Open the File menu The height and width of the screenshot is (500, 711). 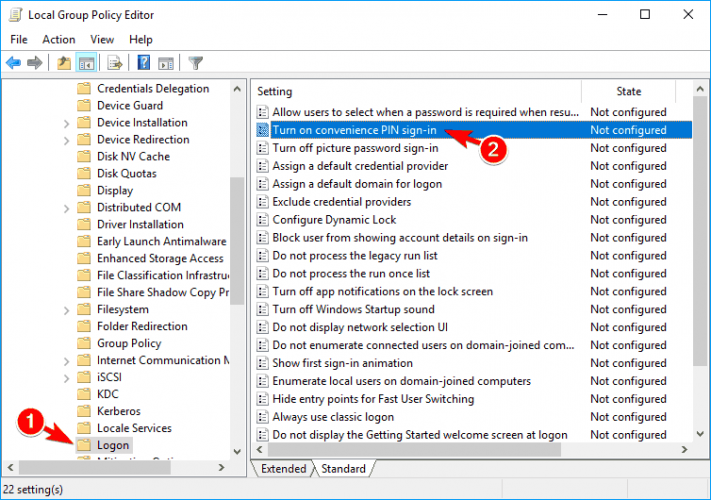(x=19, y=39)
